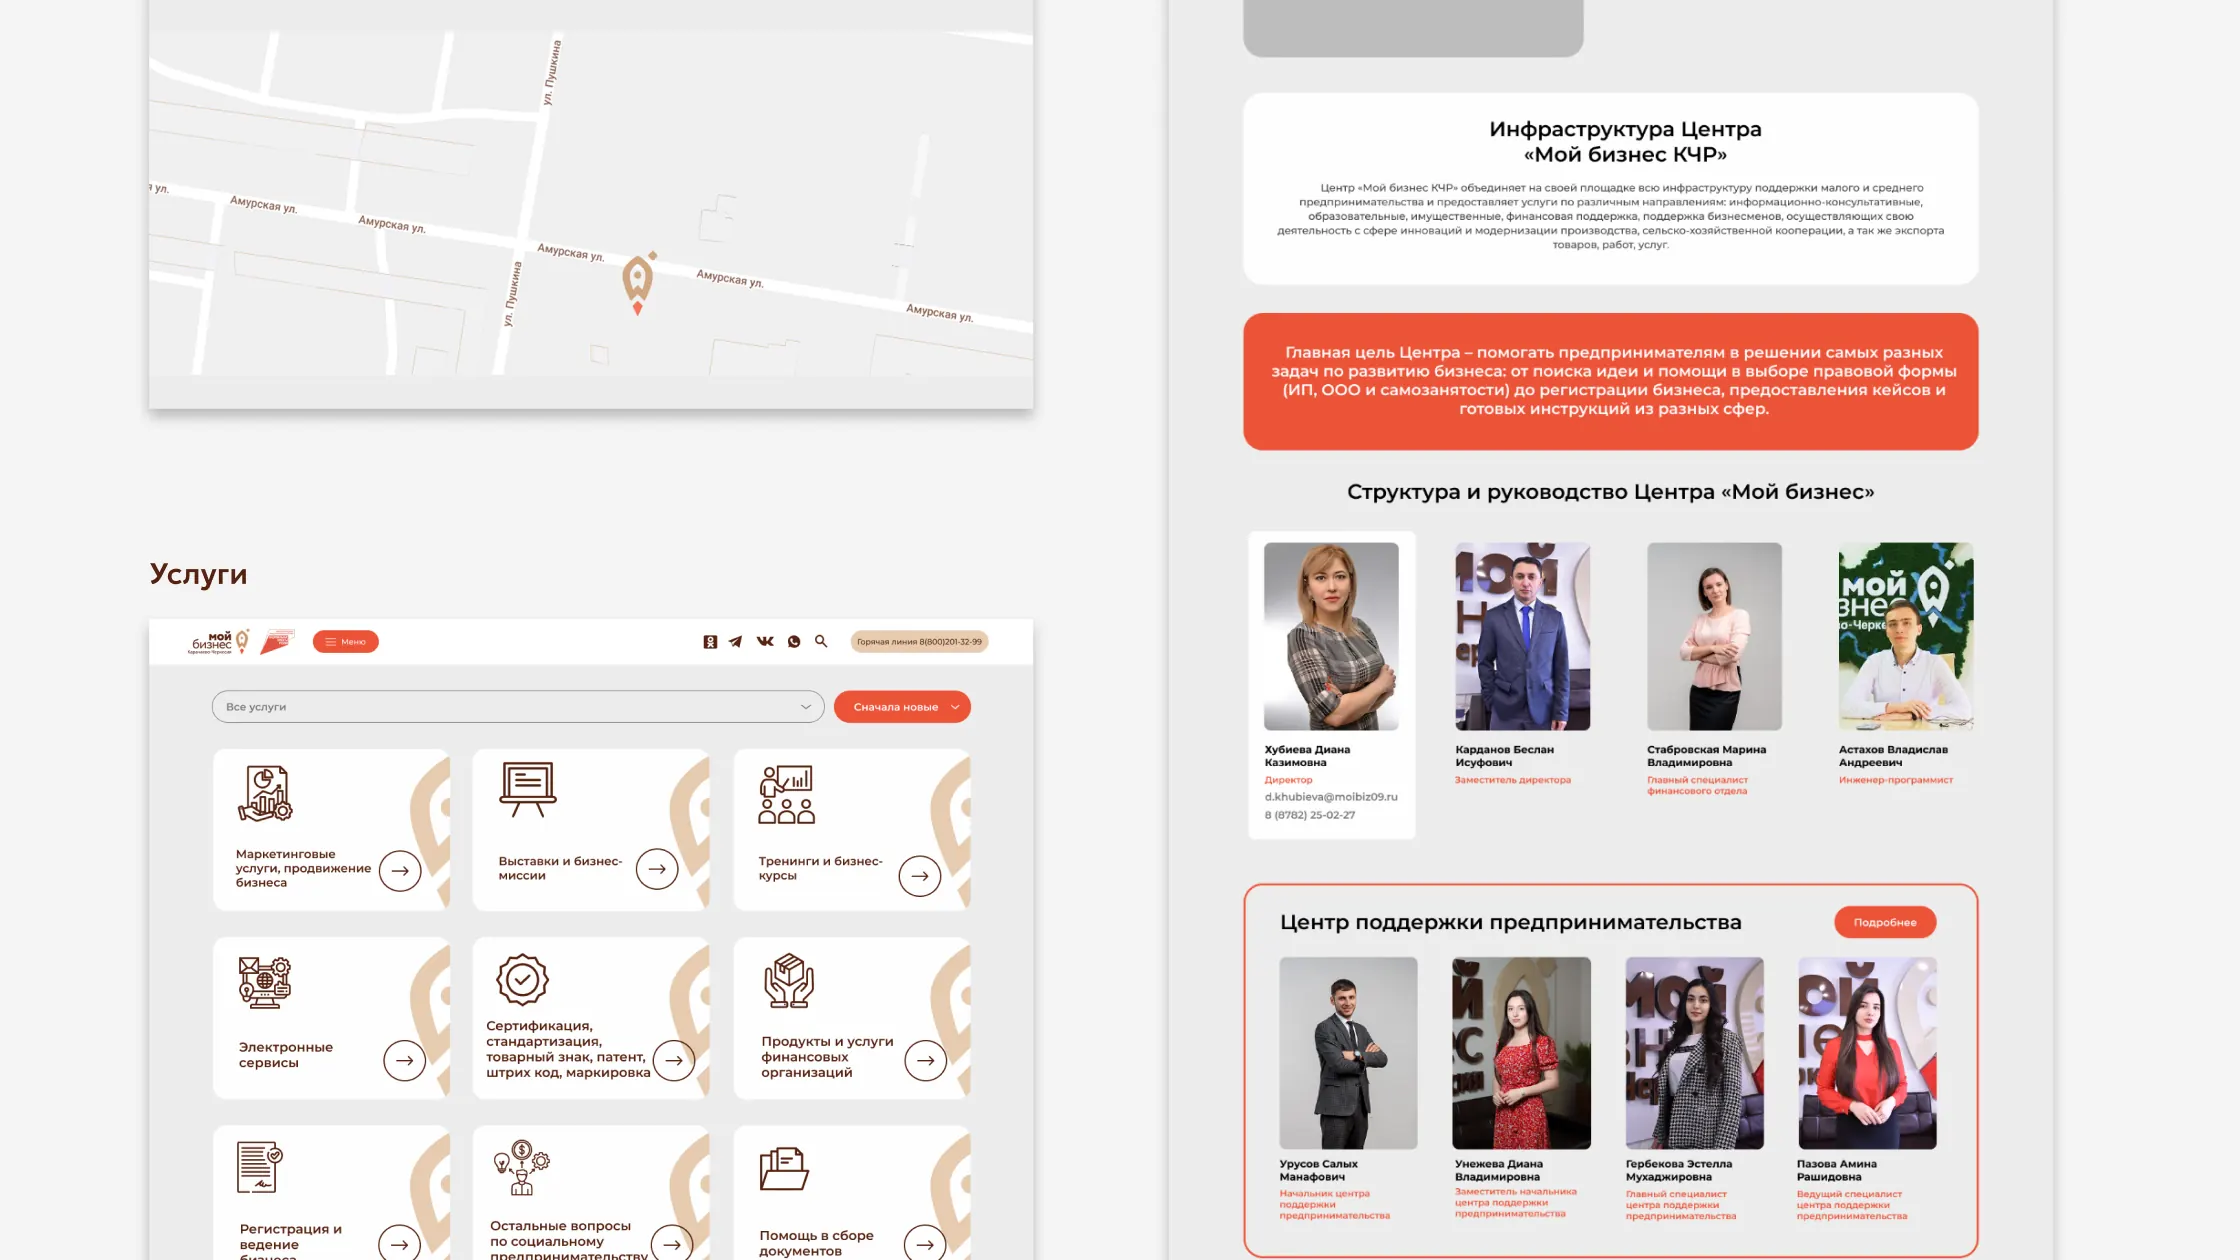Click arrow on Сертификация, стандартизация card
Screen dimensions: 2240x1260
674,1060
